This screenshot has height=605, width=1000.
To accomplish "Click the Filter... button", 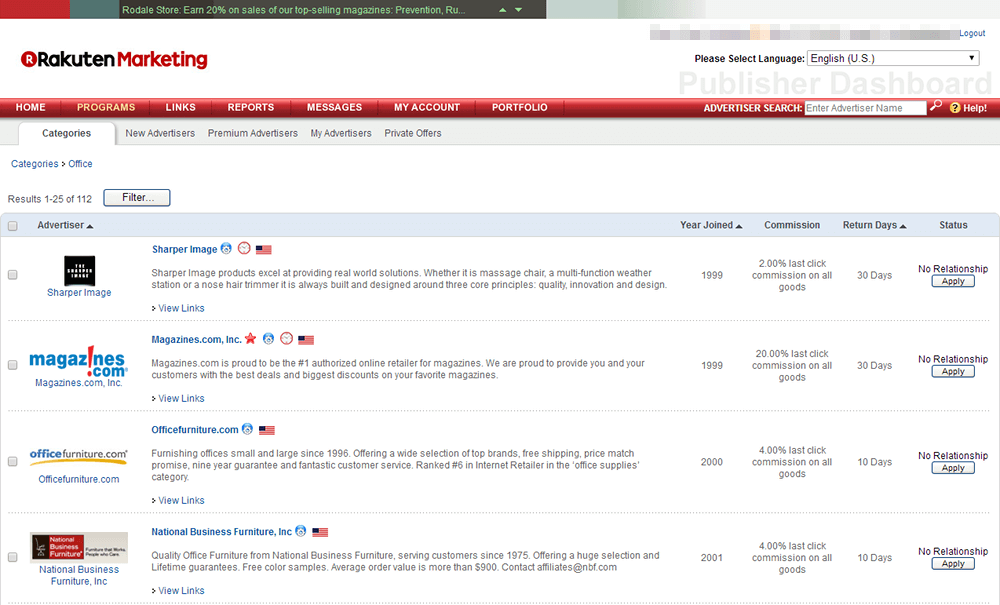I will (137, 198).
